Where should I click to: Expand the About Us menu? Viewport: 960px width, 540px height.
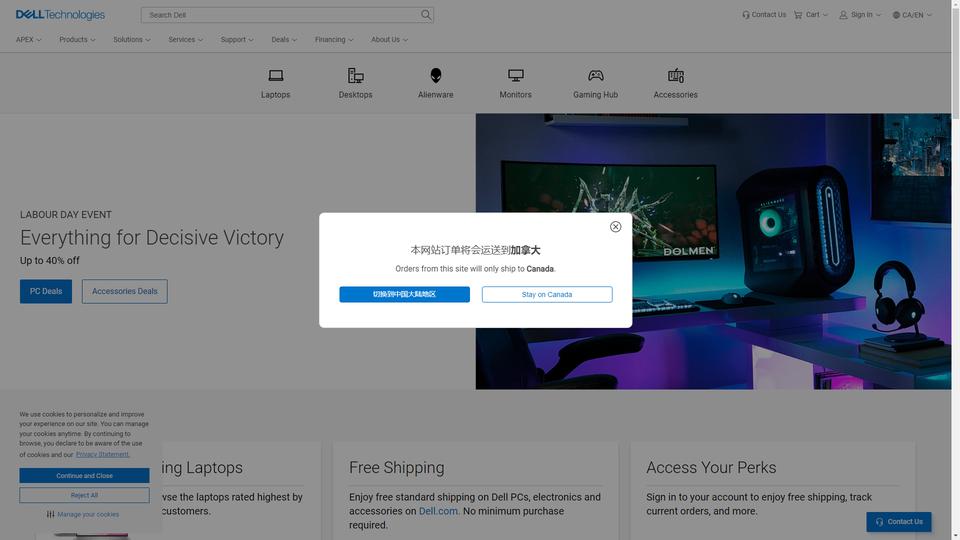(x=389, y=39)
